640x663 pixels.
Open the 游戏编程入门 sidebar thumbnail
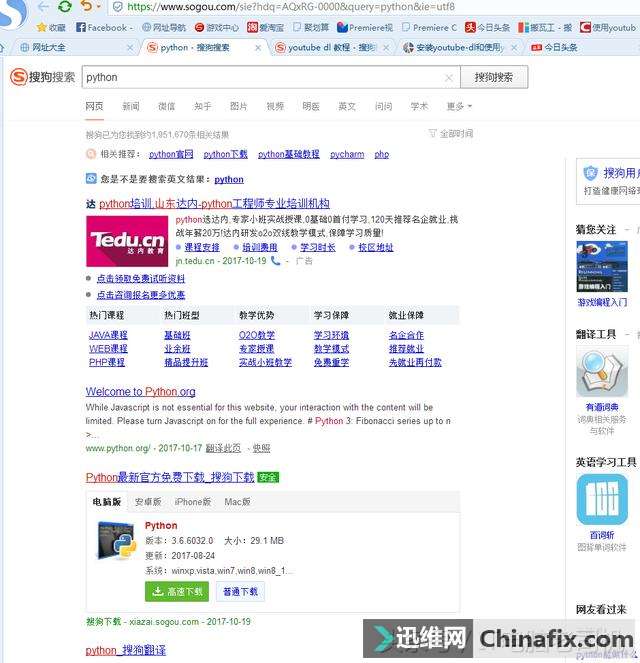click(x=602, y=266)
